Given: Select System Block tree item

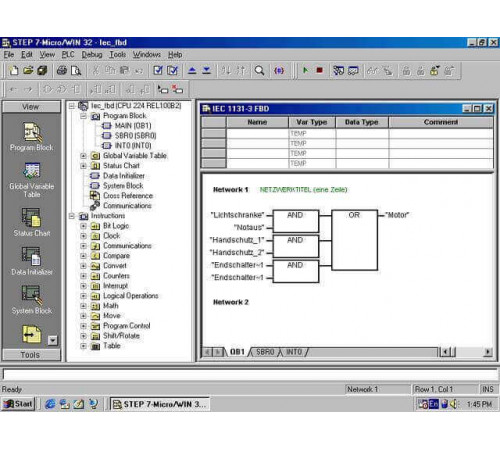Looking at the screenshot, I should [123, 186].
